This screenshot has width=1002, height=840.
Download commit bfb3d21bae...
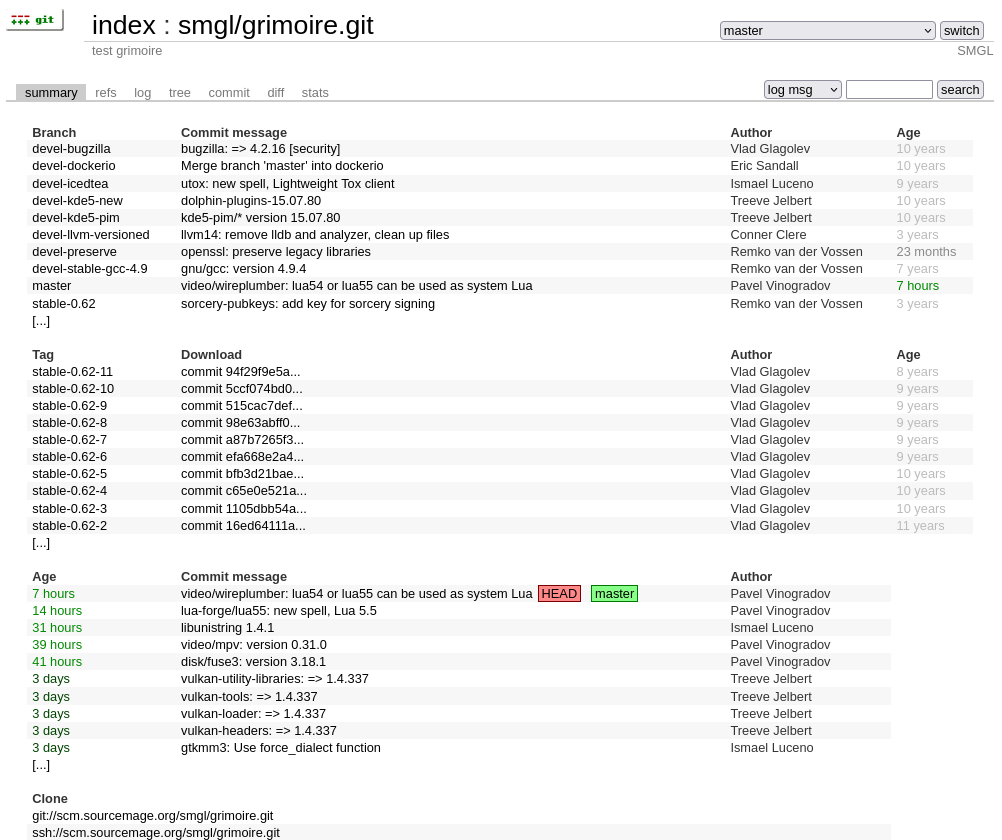pyautogui.click(x=242, y=474)
